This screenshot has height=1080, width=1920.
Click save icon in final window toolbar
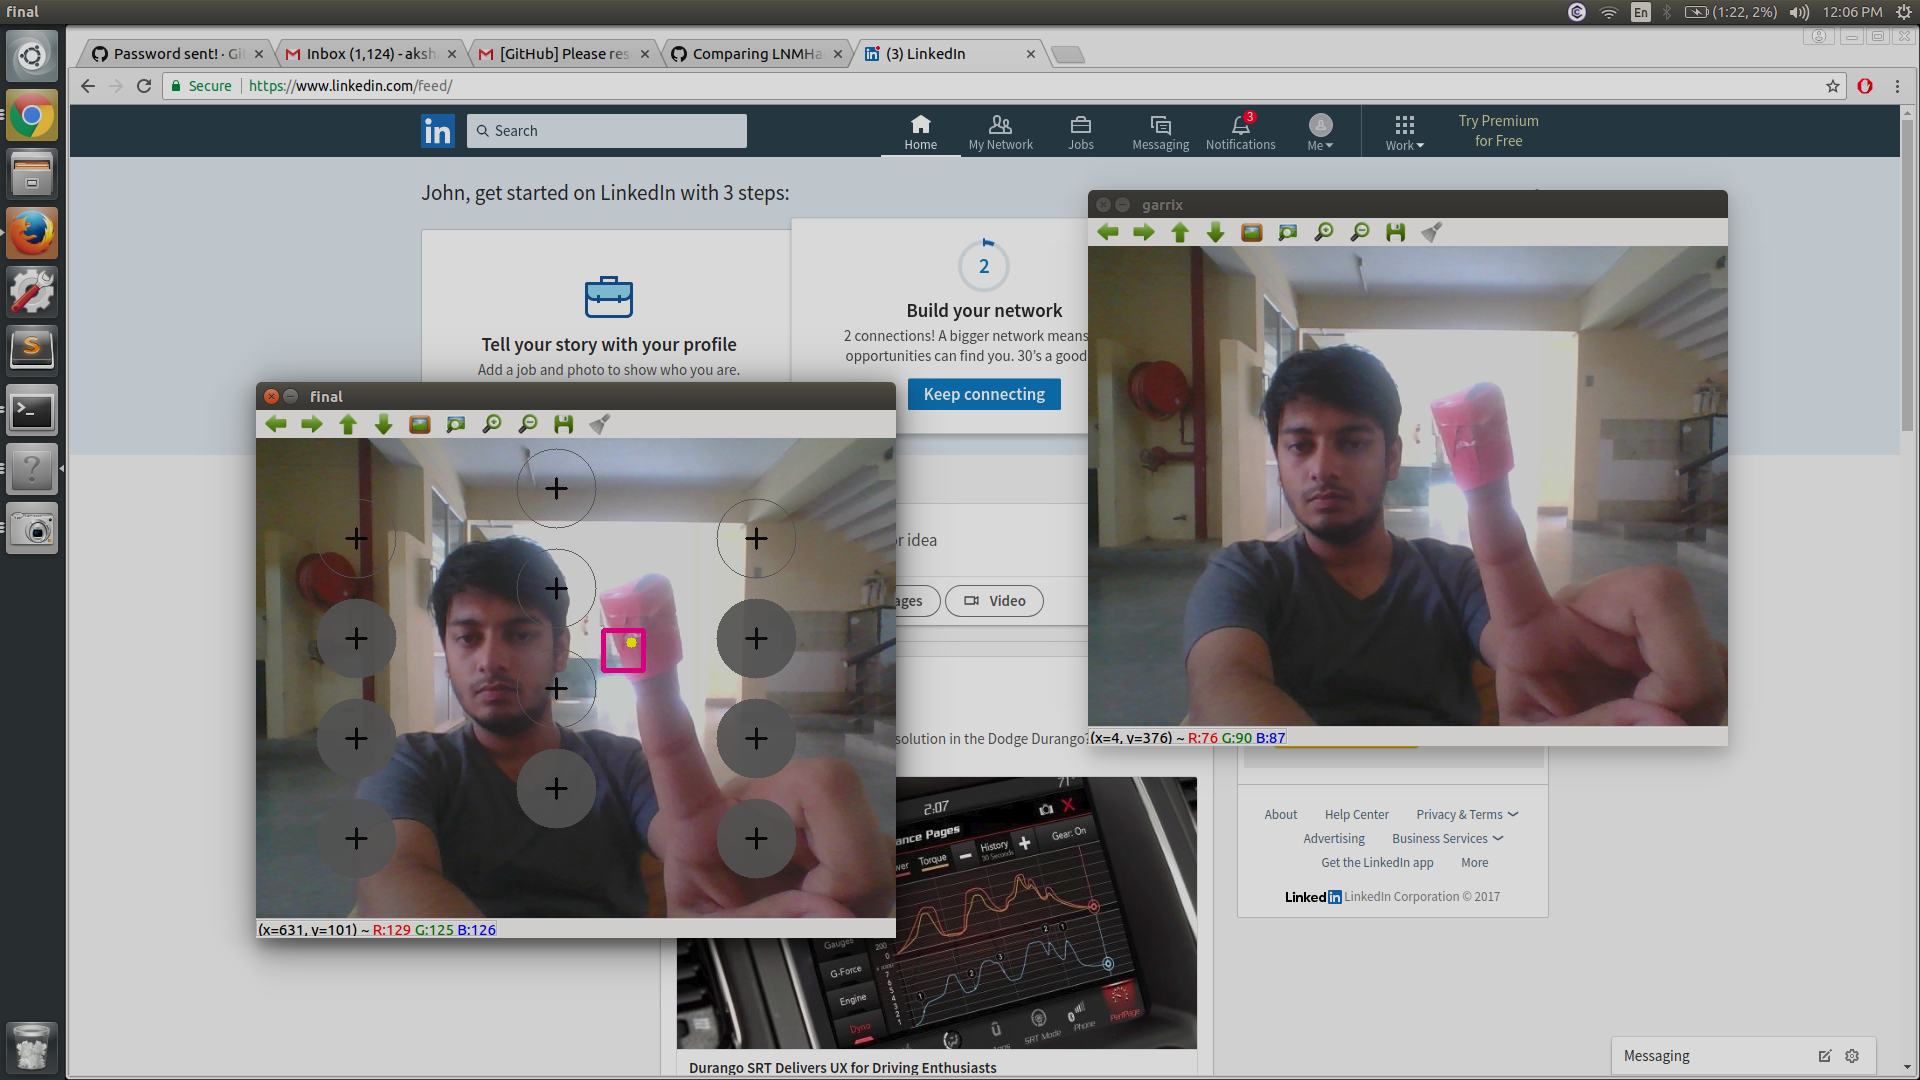click(x=564, y=425)
